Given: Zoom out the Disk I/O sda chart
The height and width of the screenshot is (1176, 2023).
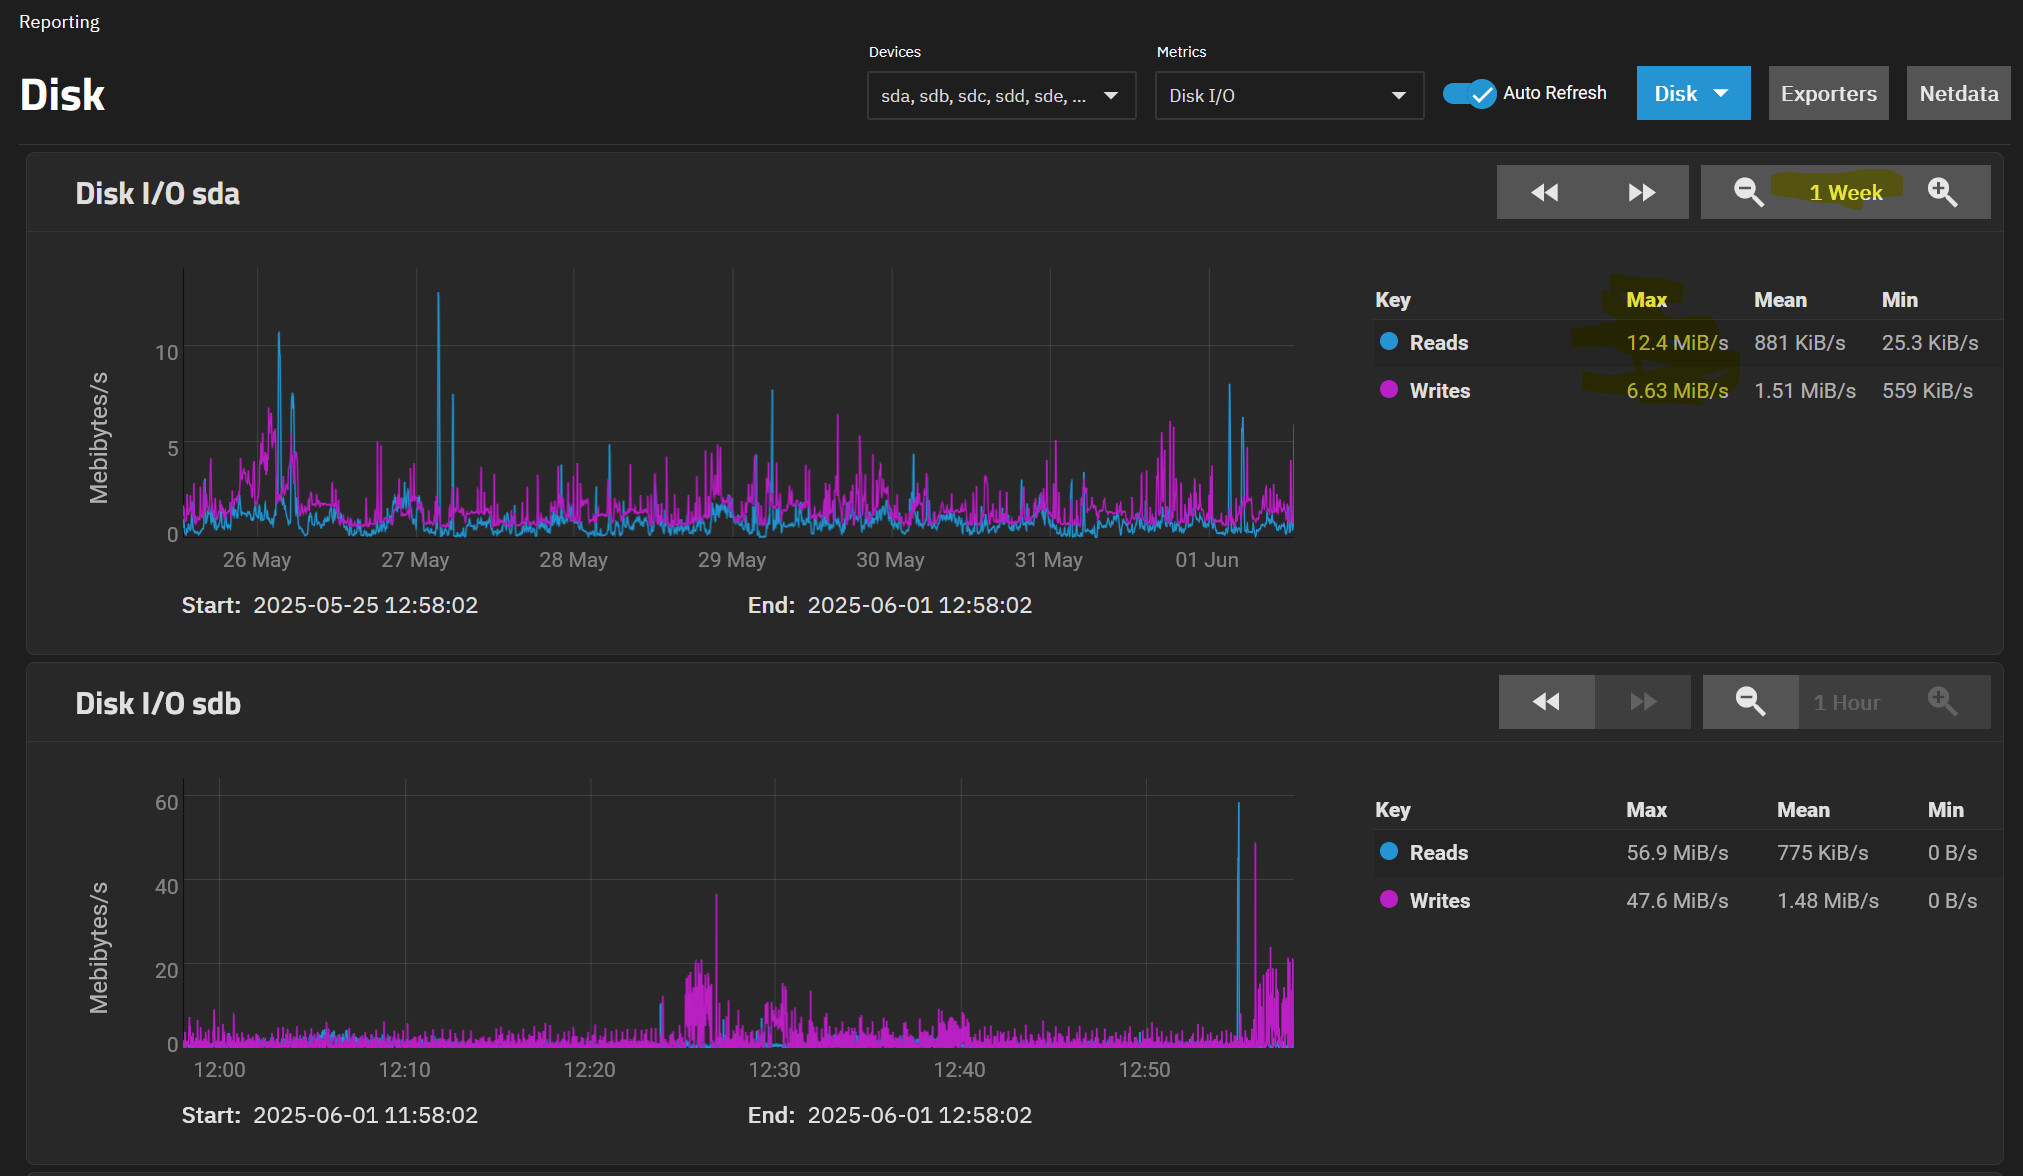Looking at the screenshot, I should click(x=1748, y=192).
